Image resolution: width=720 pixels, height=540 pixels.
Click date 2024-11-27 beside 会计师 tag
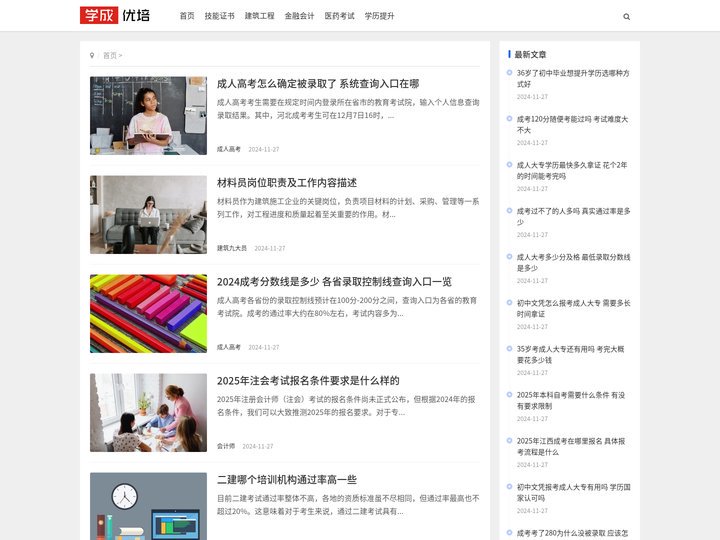(x=258, y=446)
